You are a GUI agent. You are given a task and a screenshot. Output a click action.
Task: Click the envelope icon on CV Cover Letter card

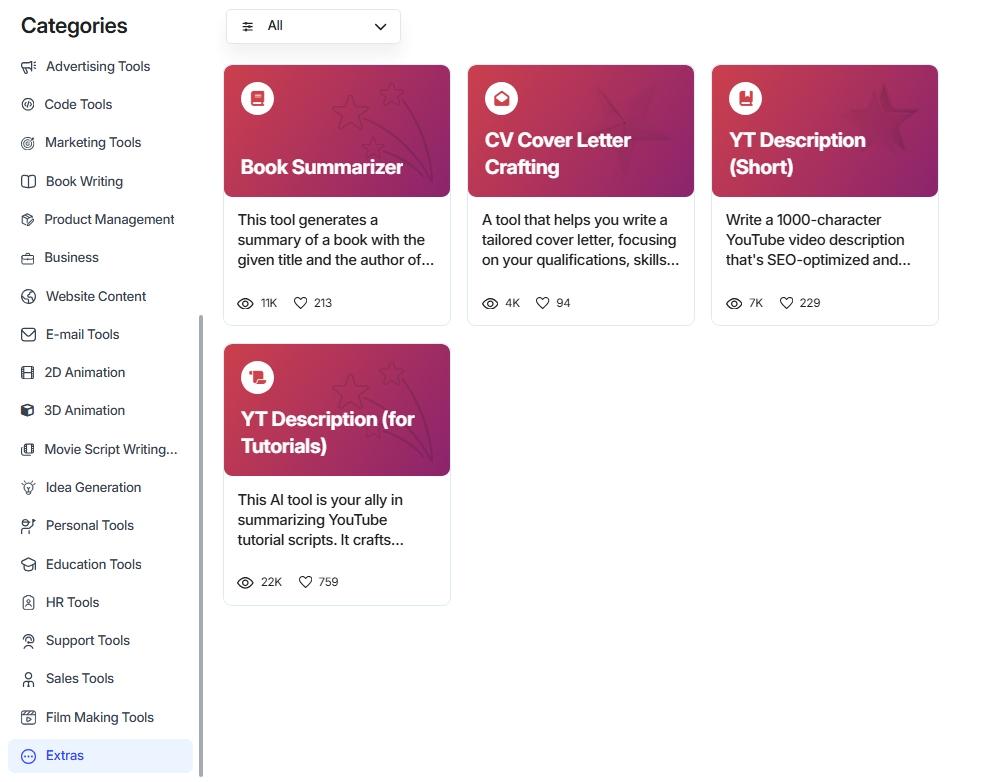[501, 99]
